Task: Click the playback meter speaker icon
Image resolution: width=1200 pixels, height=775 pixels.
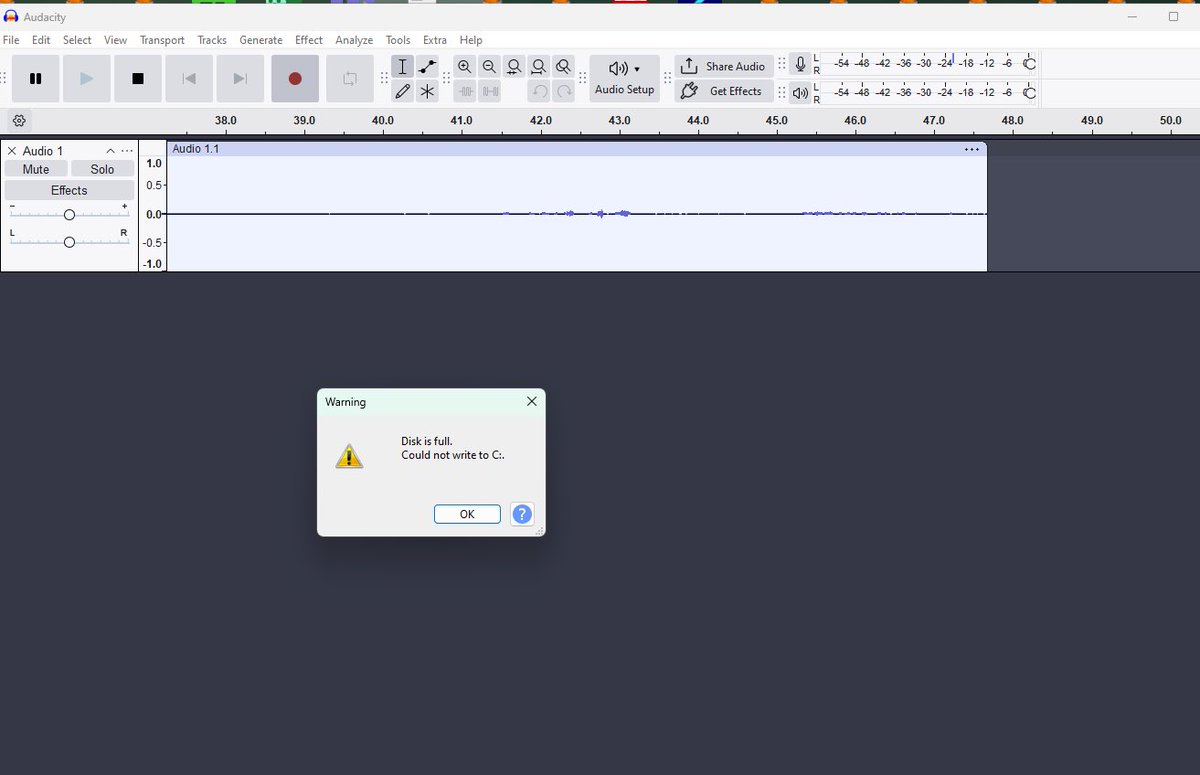Action: point(800,93)
